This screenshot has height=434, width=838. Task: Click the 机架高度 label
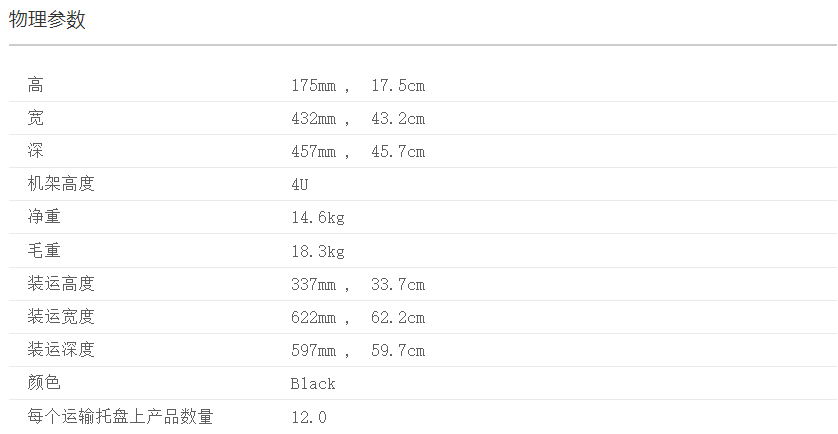click(x=61, y=185)
